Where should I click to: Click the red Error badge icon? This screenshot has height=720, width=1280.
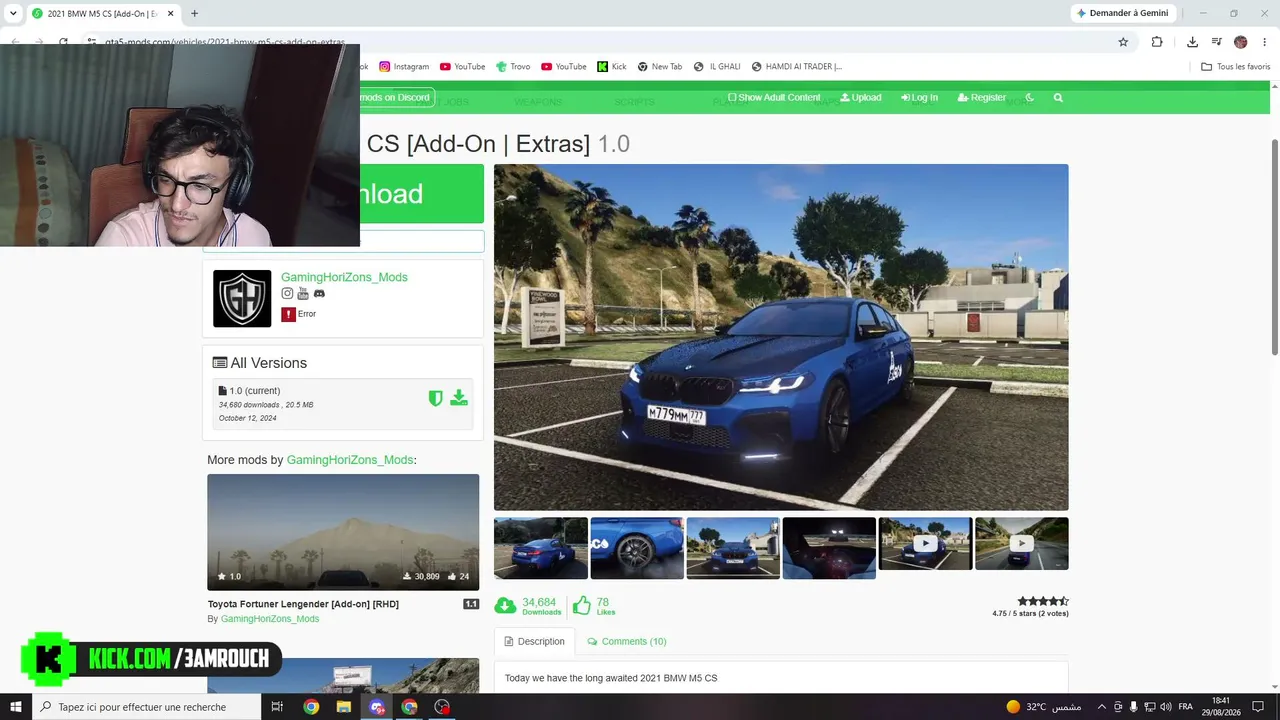pyautogui.click(x=288, y=314)
